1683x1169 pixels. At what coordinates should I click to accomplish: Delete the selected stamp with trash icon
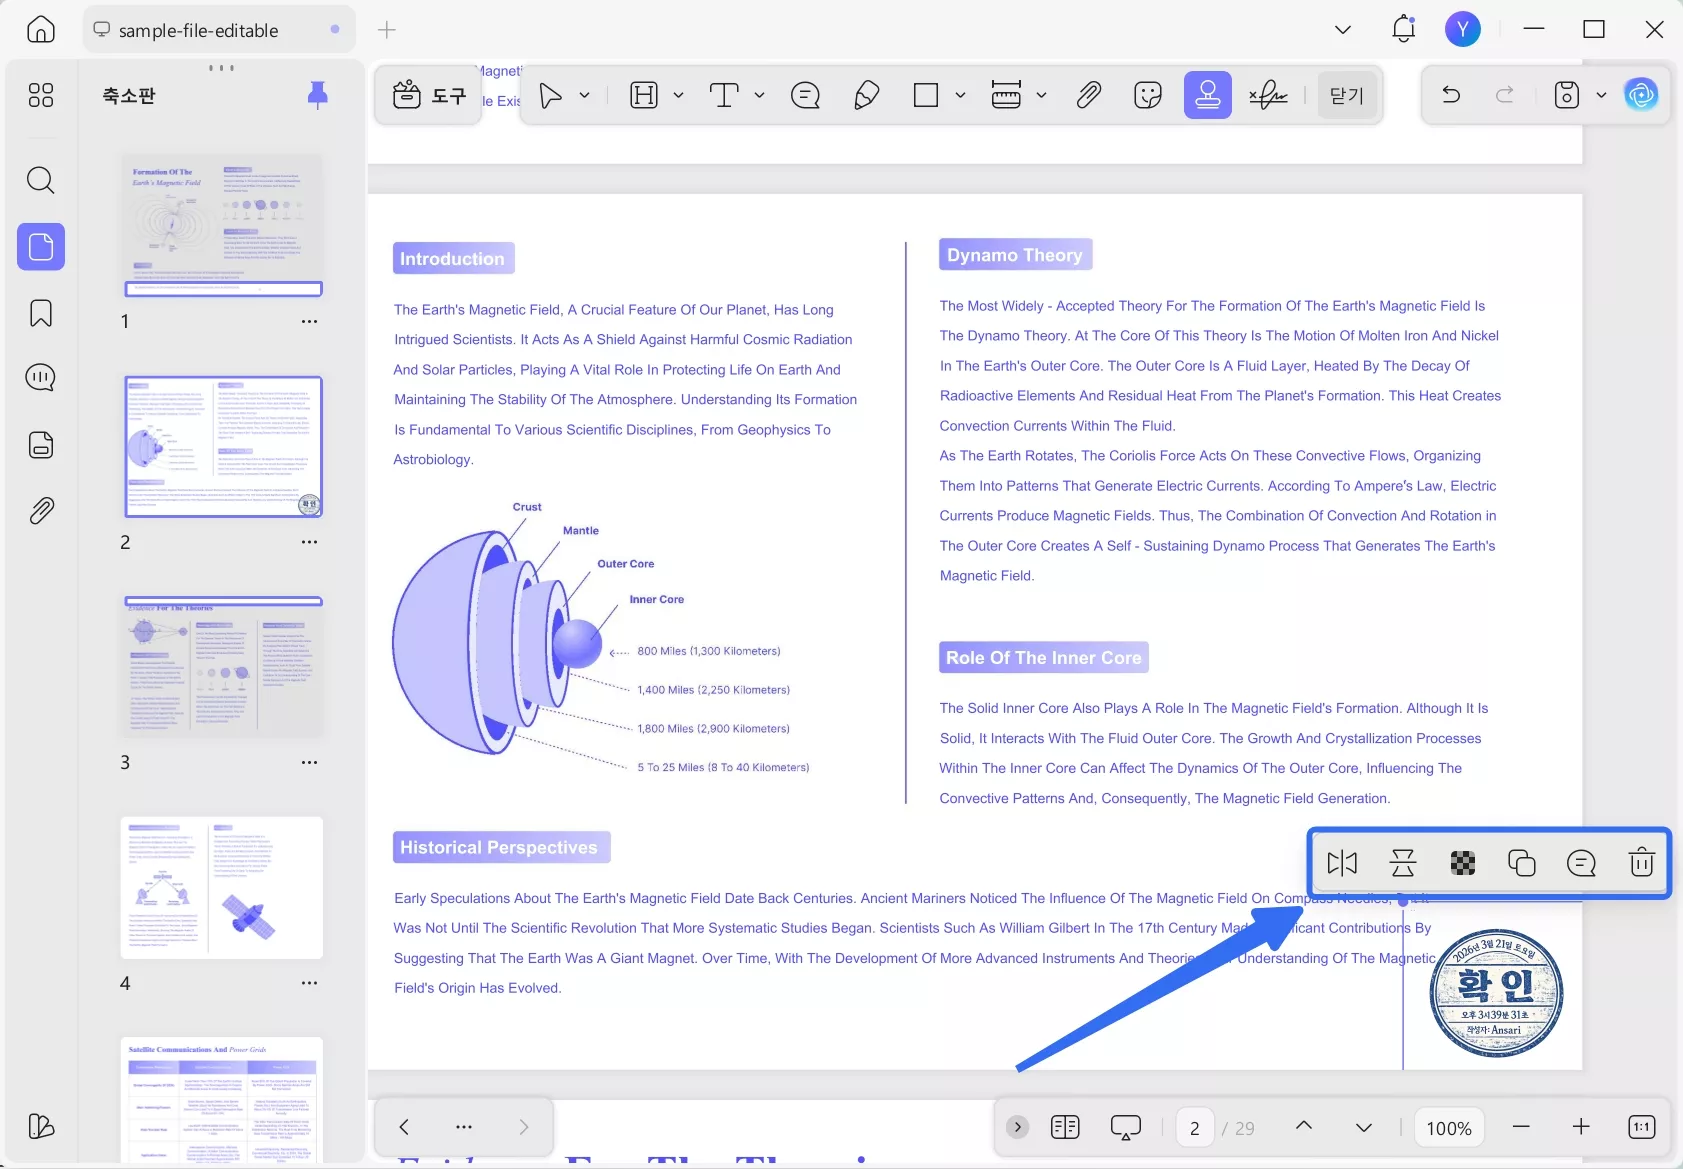click(1641, 862)
